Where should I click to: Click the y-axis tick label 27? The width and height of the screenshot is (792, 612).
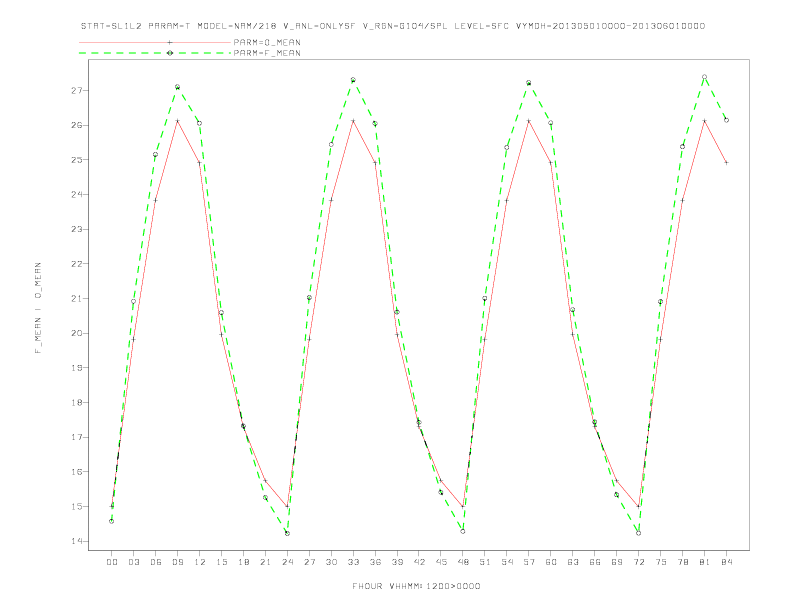point(77,91)
